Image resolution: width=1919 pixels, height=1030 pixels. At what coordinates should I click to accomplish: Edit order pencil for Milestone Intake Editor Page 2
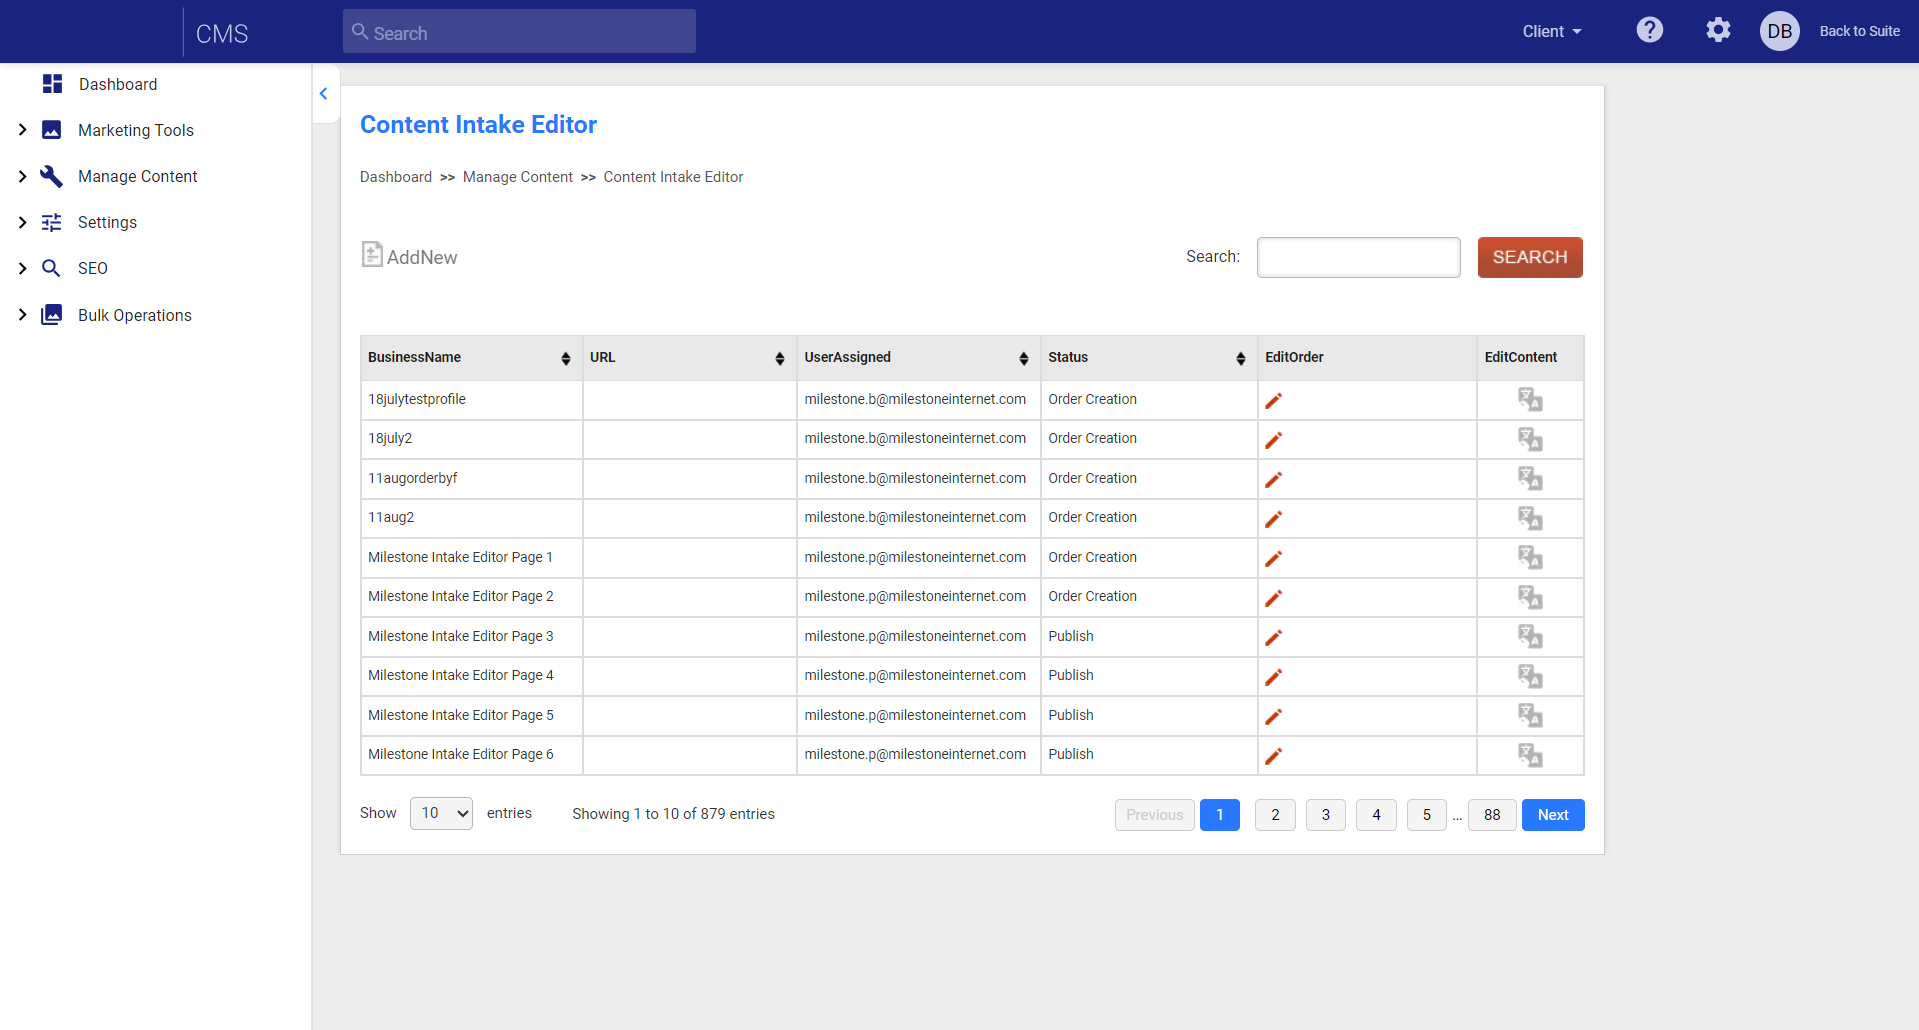click(x=1273, y=598)
